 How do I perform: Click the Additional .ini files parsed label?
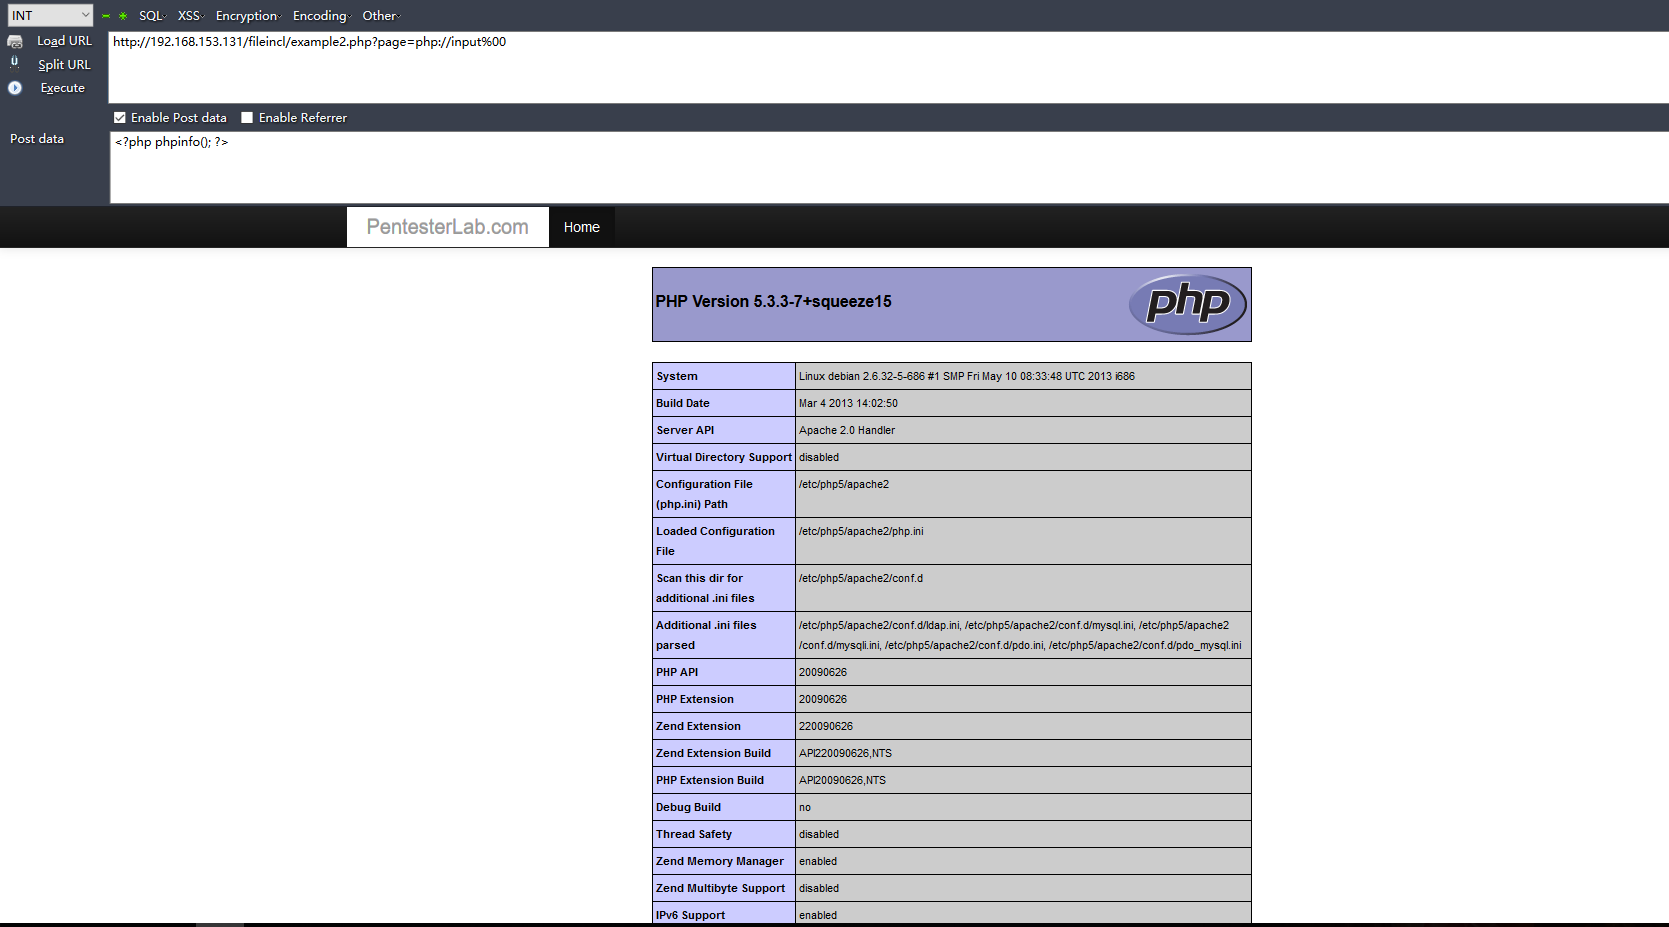click(x=706, y=635)
